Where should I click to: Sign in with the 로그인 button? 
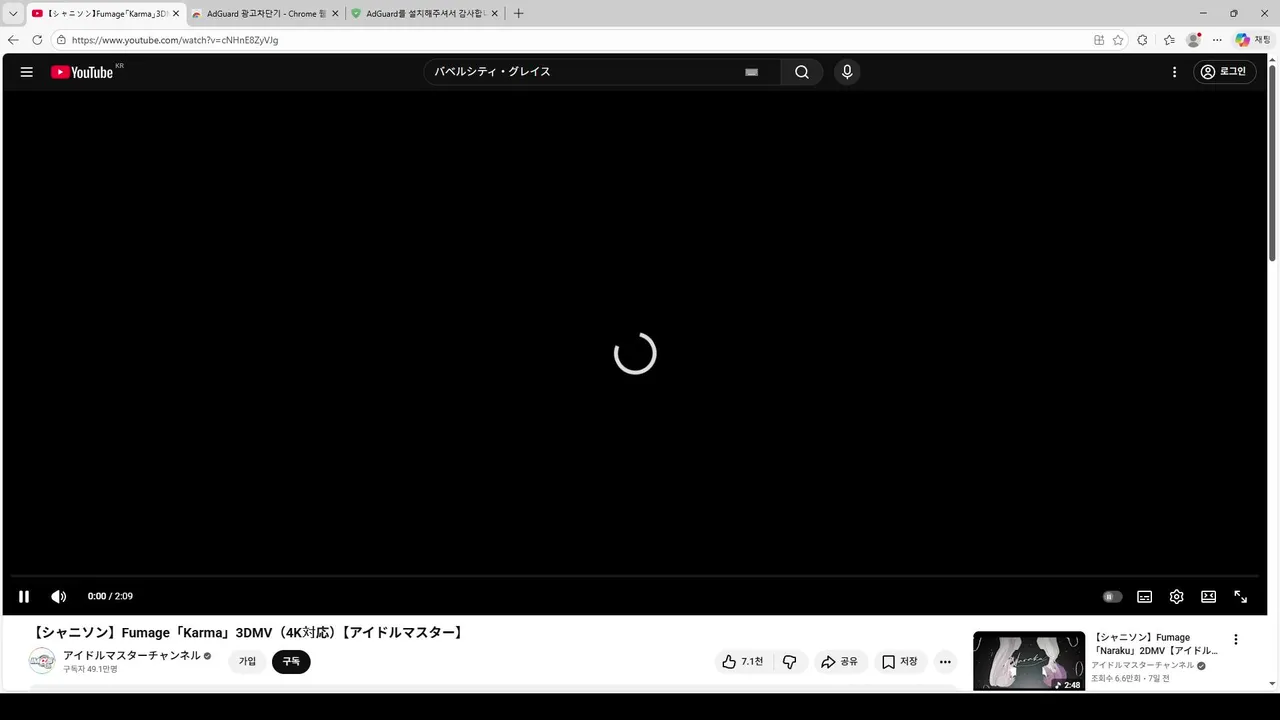1224,72
